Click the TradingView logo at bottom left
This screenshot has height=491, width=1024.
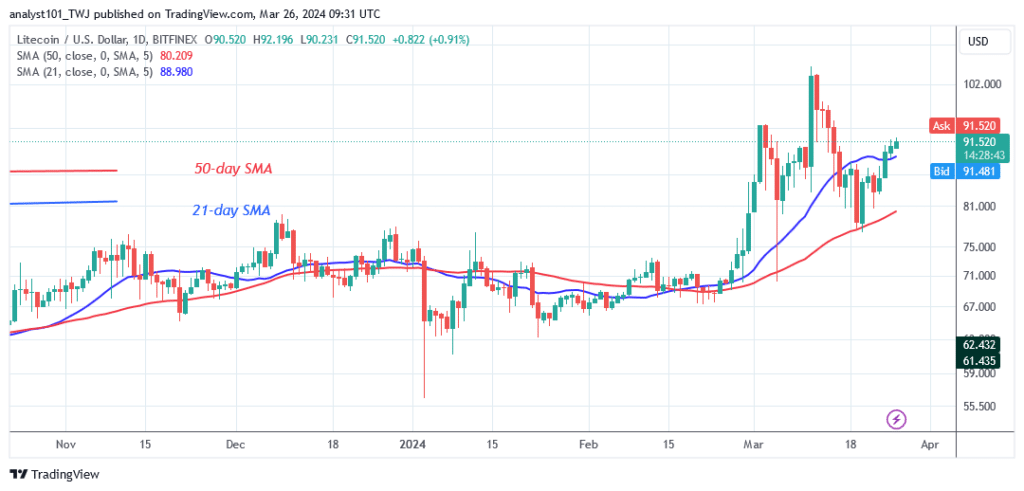pos(54,474)
